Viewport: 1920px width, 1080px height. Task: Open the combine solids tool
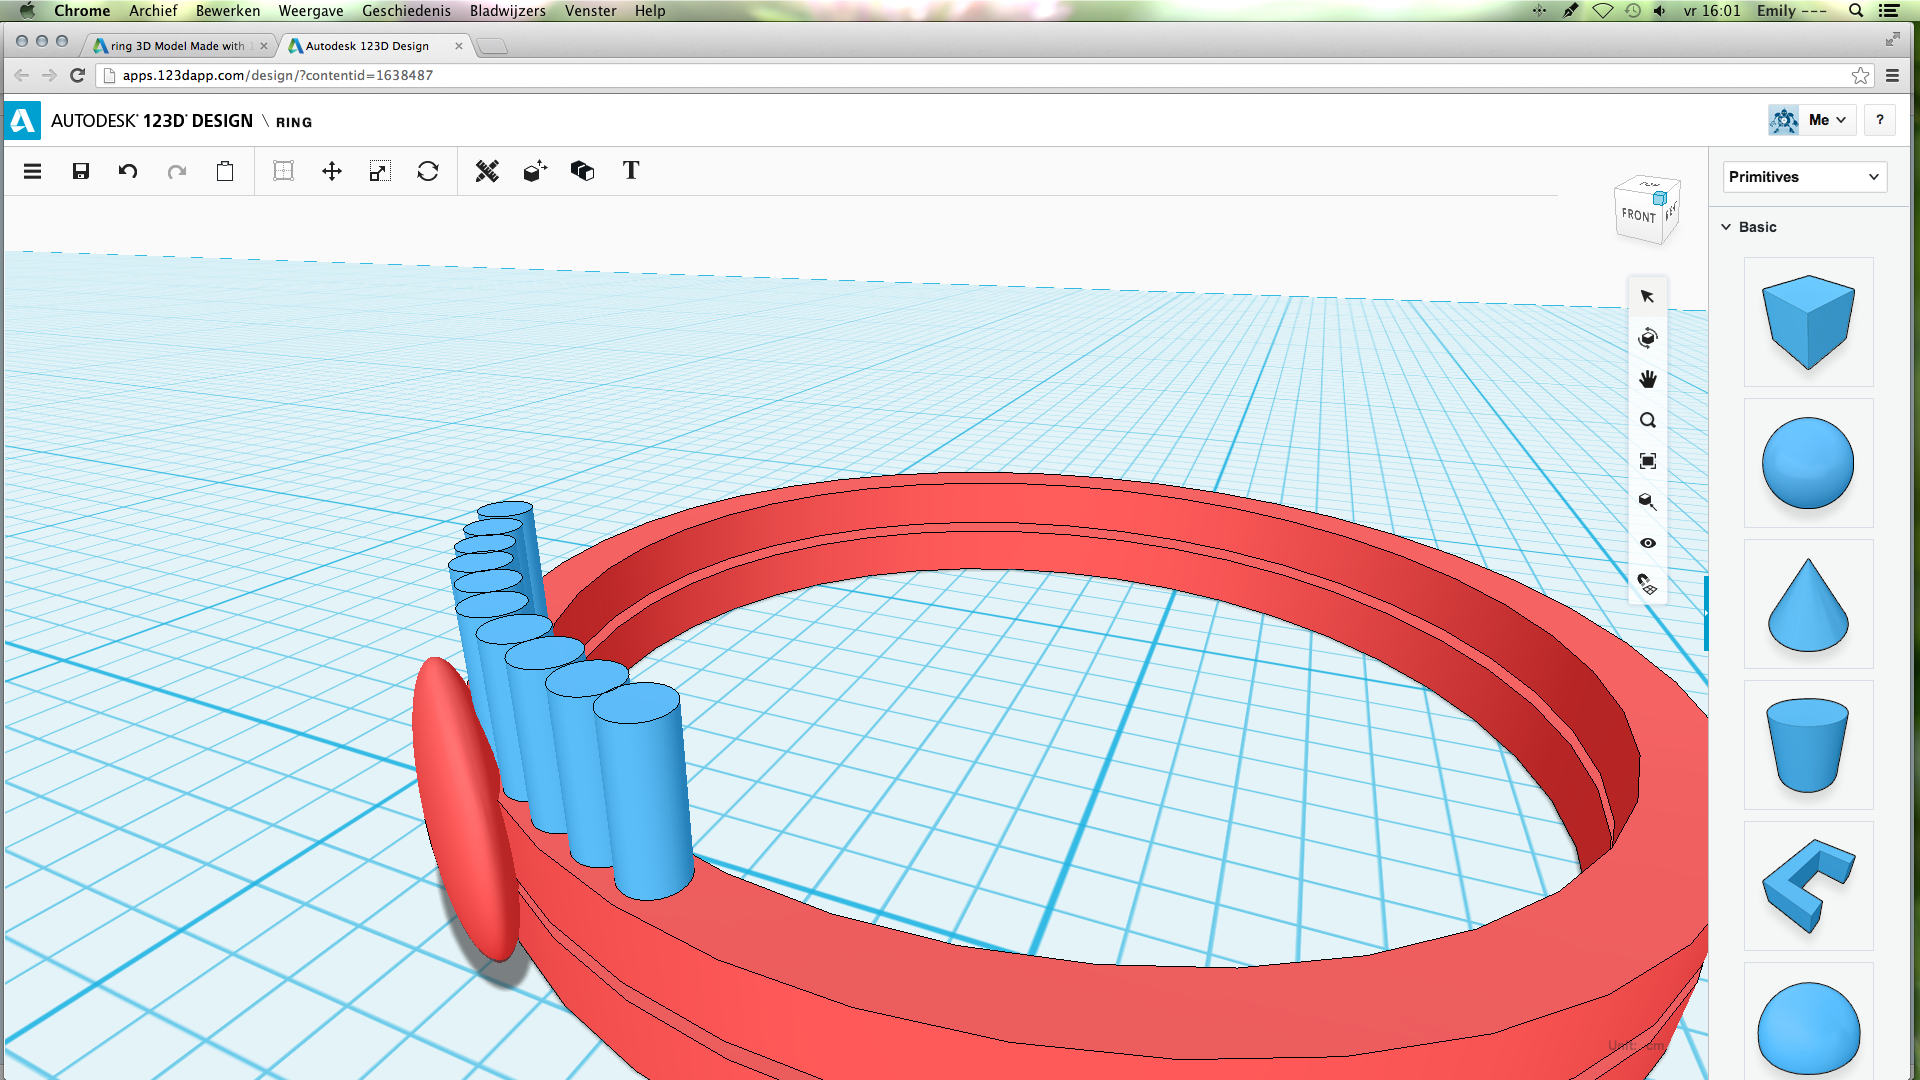click(x=582, y=171)
